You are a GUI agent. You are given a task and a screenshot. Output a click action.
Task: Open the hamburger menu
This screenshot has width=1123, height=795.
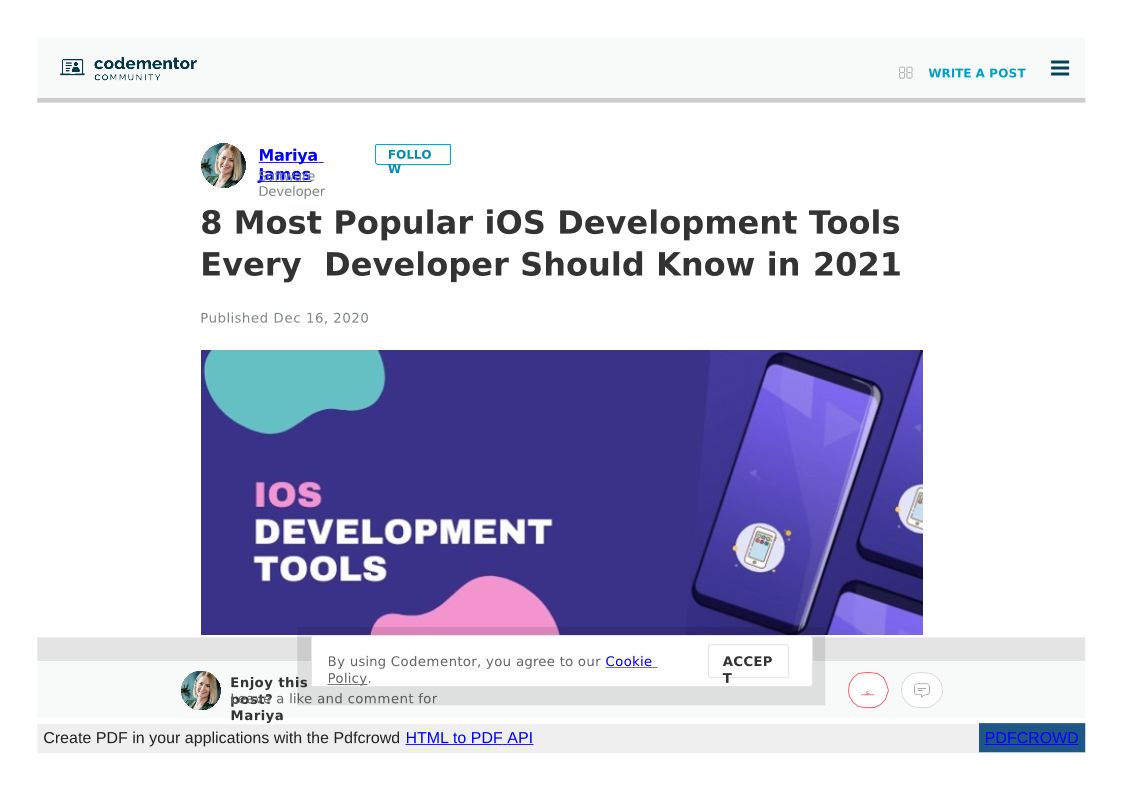point(1060,69)
